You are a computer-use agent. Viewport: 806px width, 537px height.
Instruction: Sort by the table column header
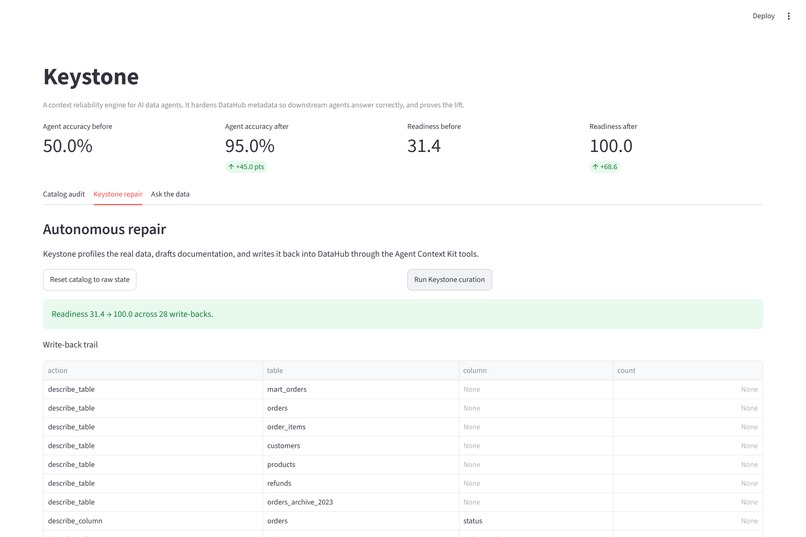click(361, 371)
